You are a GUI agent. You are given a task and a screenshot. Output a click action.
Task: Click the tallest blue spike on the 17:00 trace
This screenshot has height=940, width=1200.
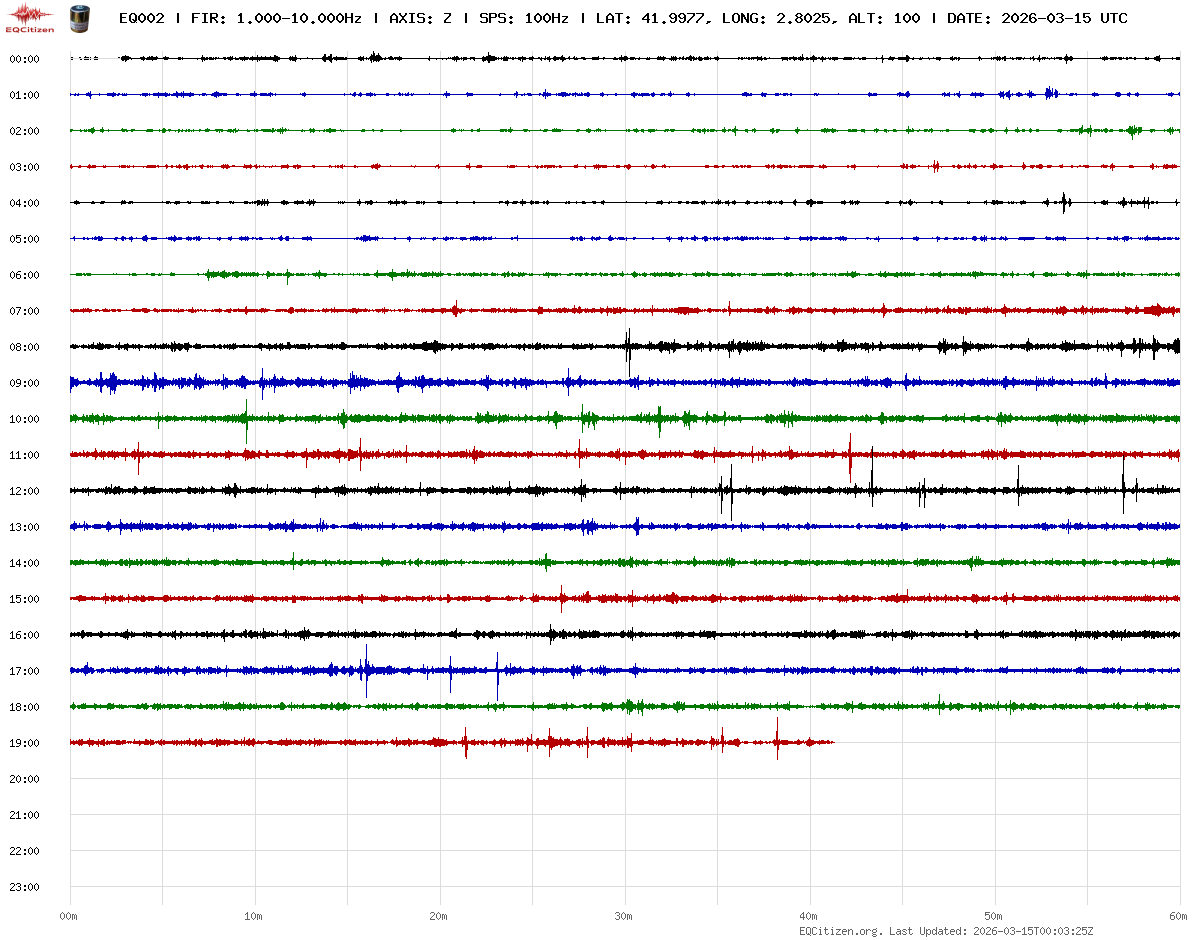coord(366,668)
